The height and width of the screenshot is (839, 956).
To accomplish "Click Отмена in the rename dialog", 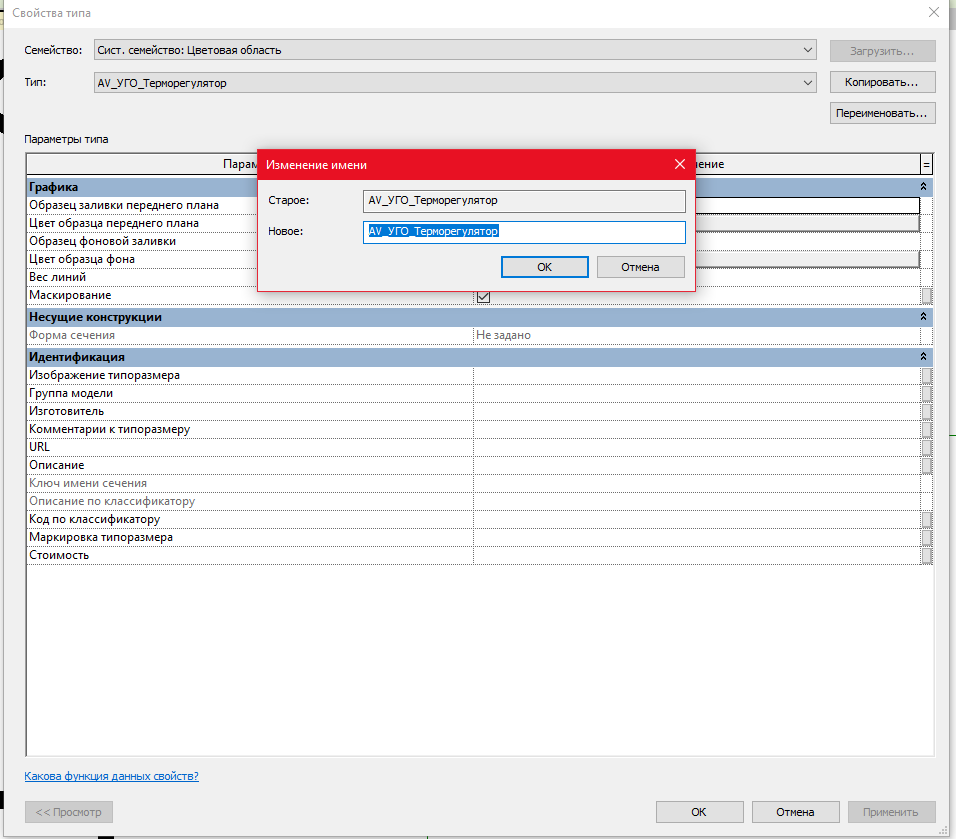I will point(640,267).
